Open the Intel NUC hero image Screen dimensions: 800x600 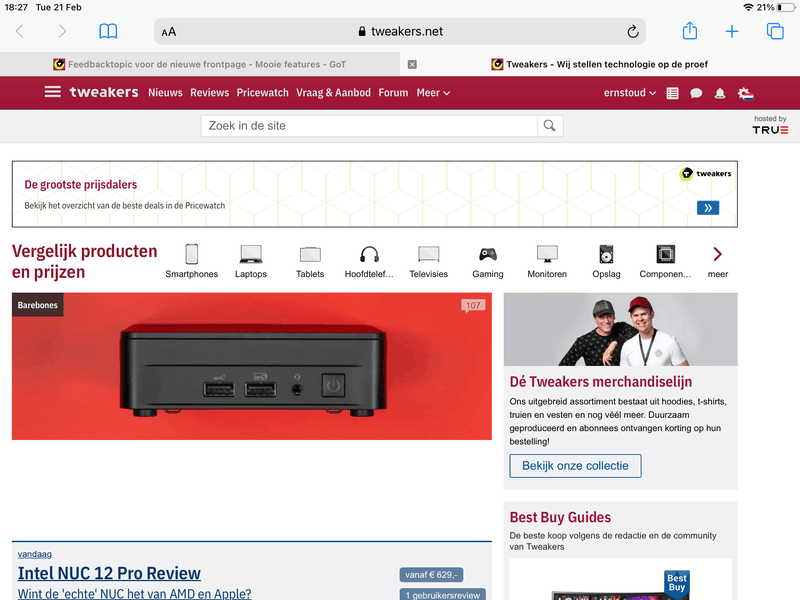click(x=252, y=366)
